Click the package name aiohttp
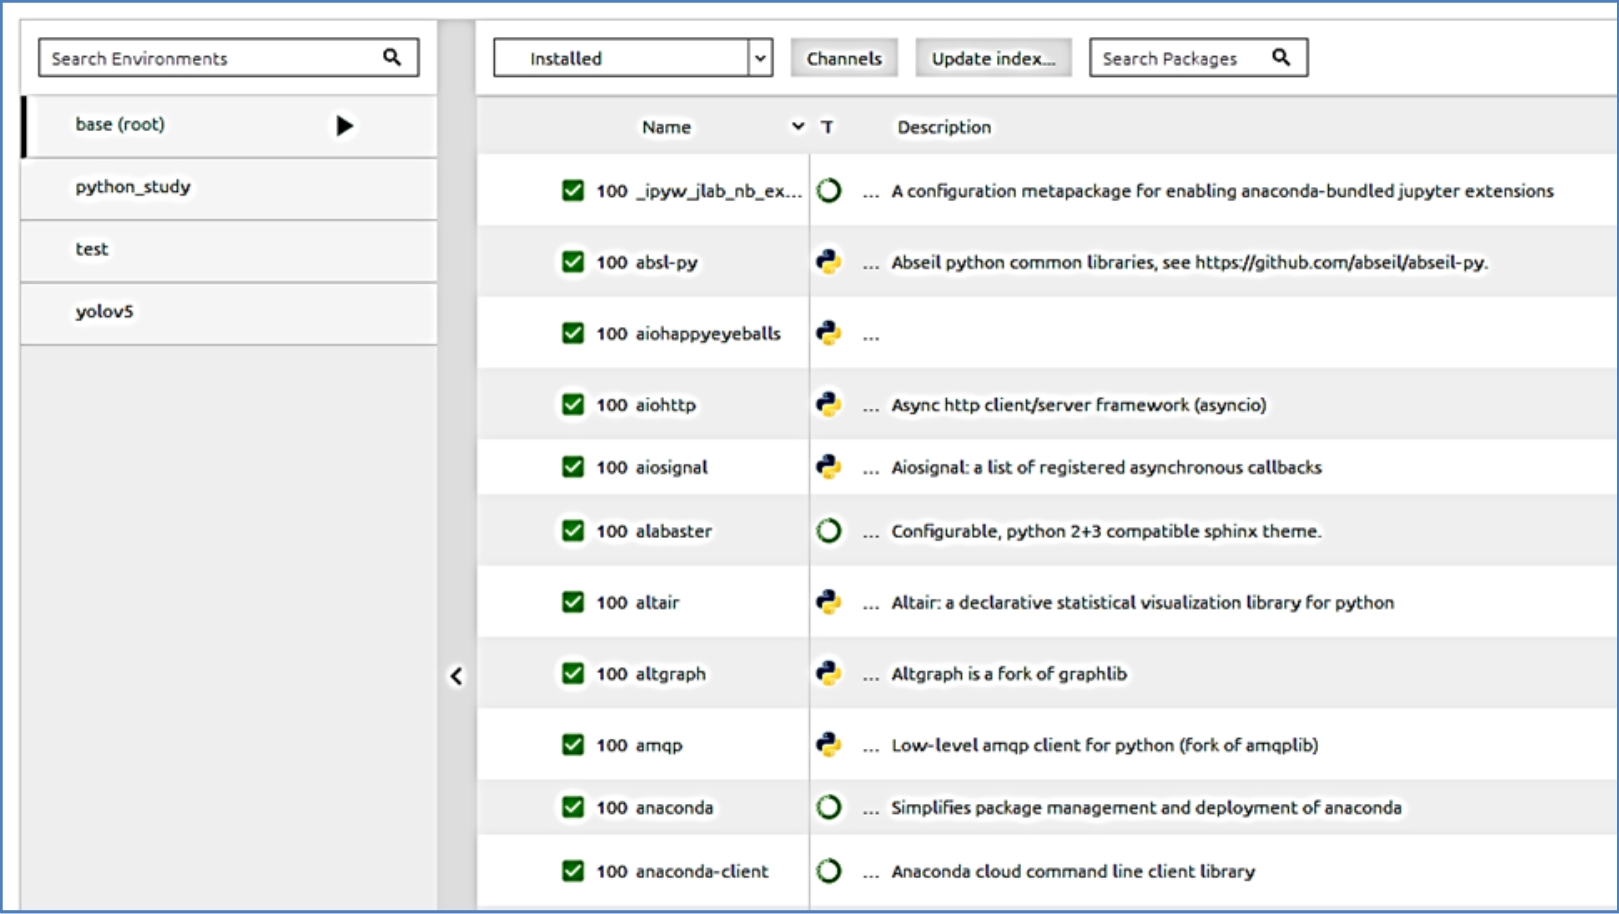 coord(666,405)
